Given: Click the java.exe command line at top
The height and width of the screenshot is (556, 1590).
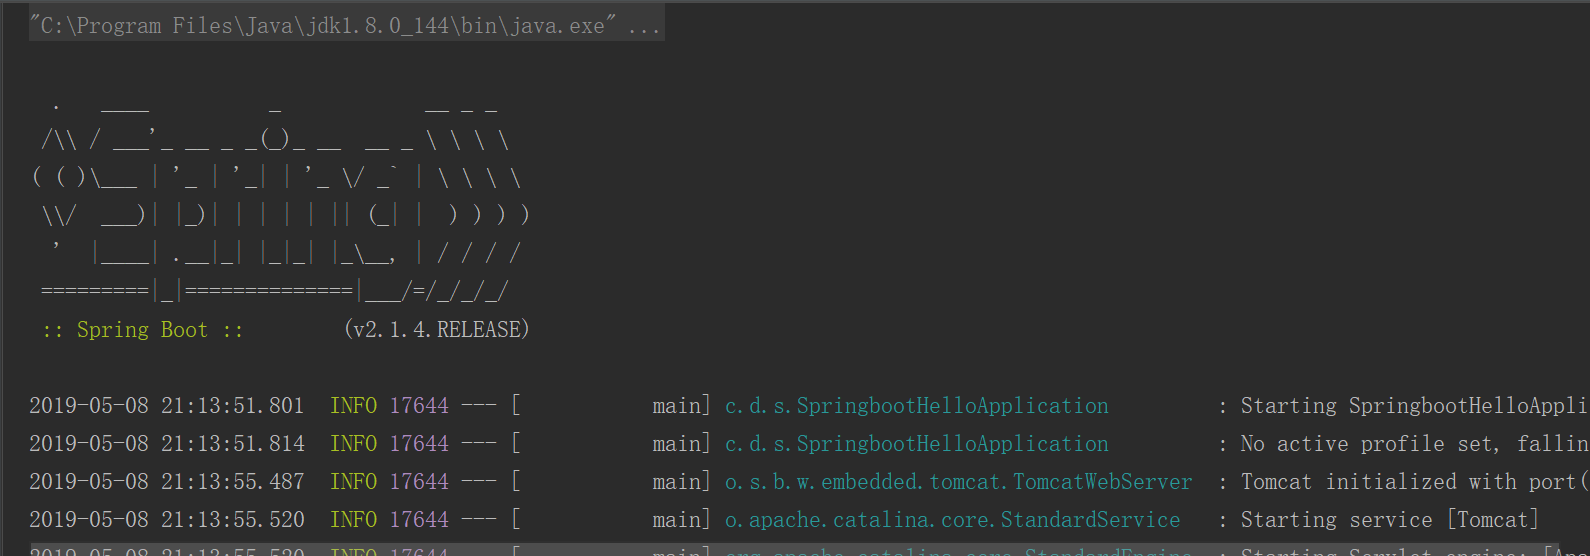Looking at the screenshot, I should [346, 25].
